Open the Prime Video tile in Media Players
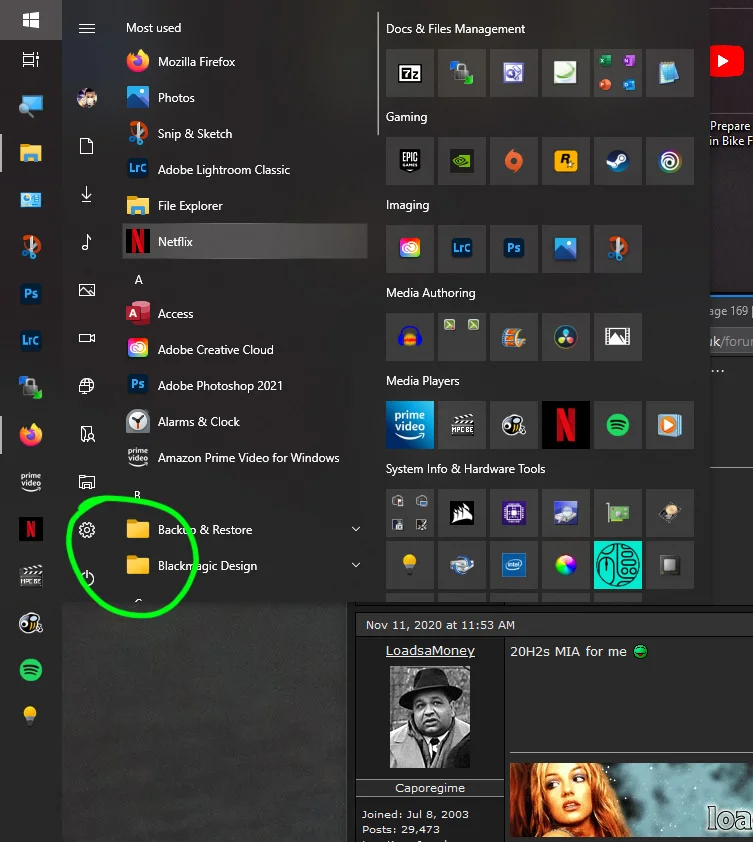The height and width of the screenshot is (842, 753). (410, 425)
